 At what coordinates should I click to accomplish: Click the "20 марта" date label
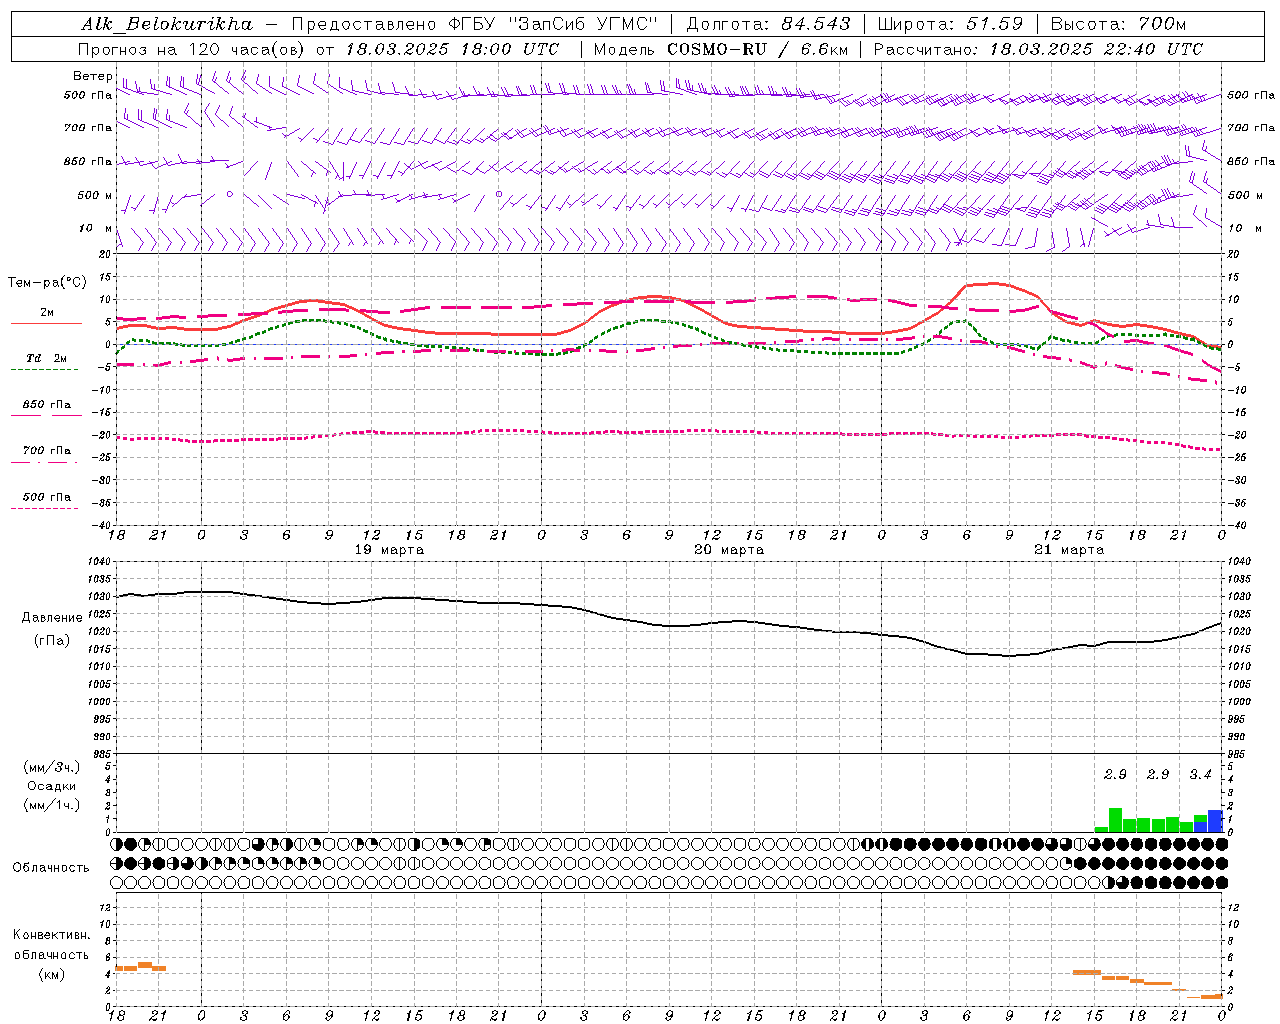coord(729,550)
